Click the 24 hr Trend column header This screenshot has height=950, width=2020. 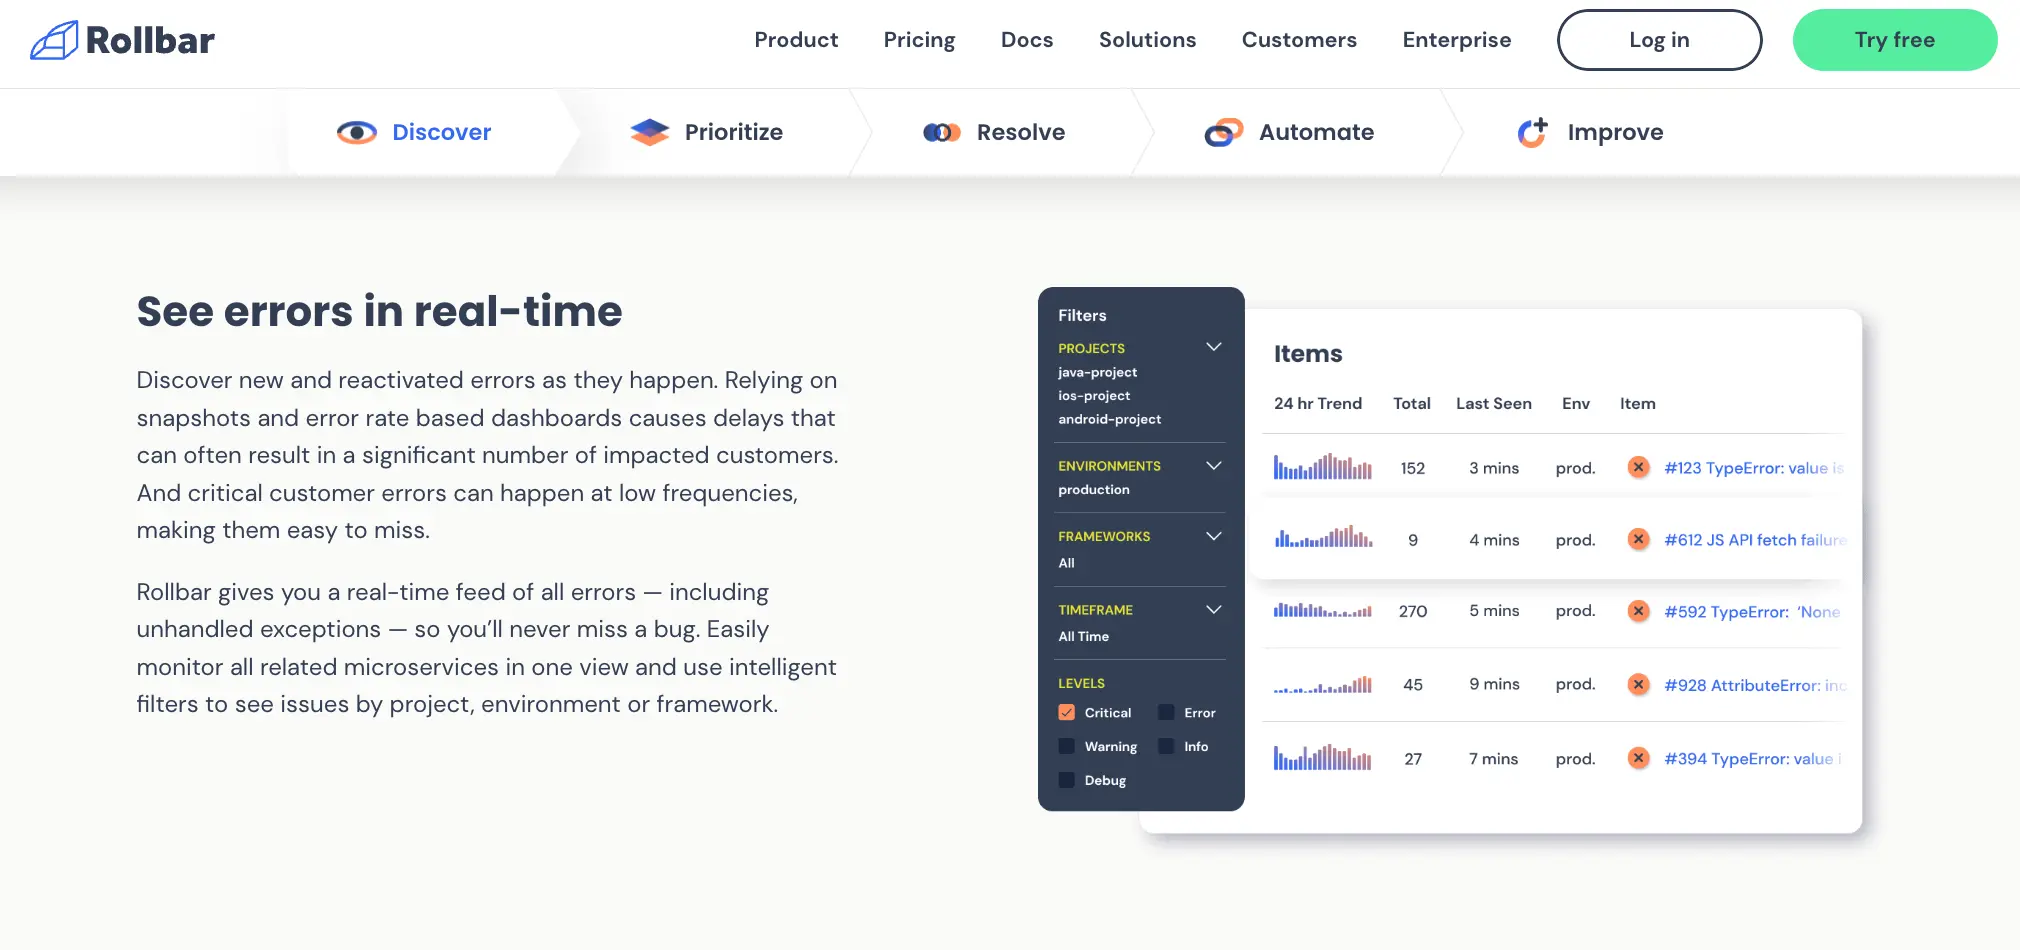pyautogui.click(x=1317, y=403)
